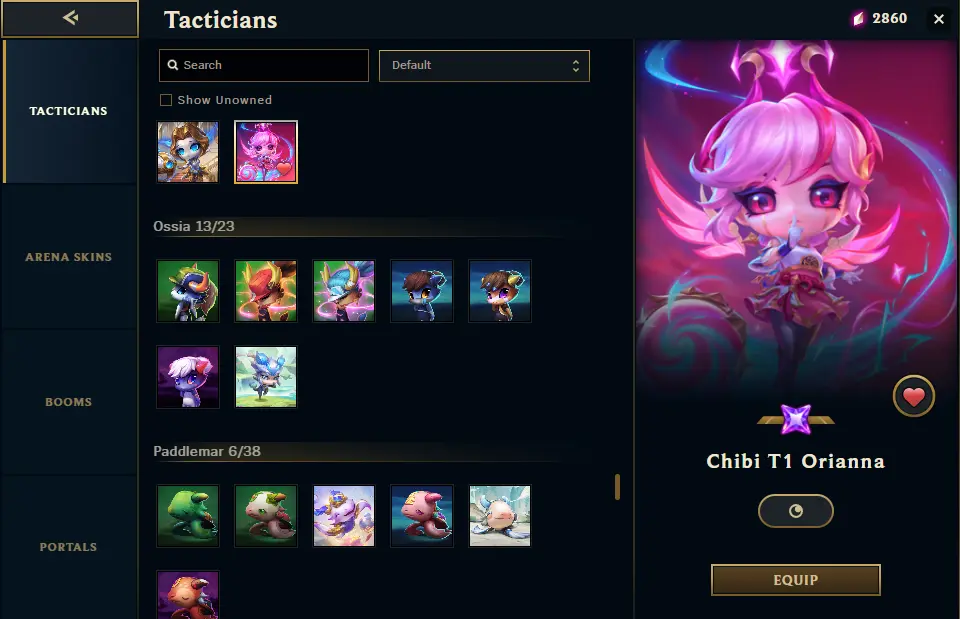960x619 pixels.
Task: Switch to the Arena Skins tab
Action: [69, 257]
